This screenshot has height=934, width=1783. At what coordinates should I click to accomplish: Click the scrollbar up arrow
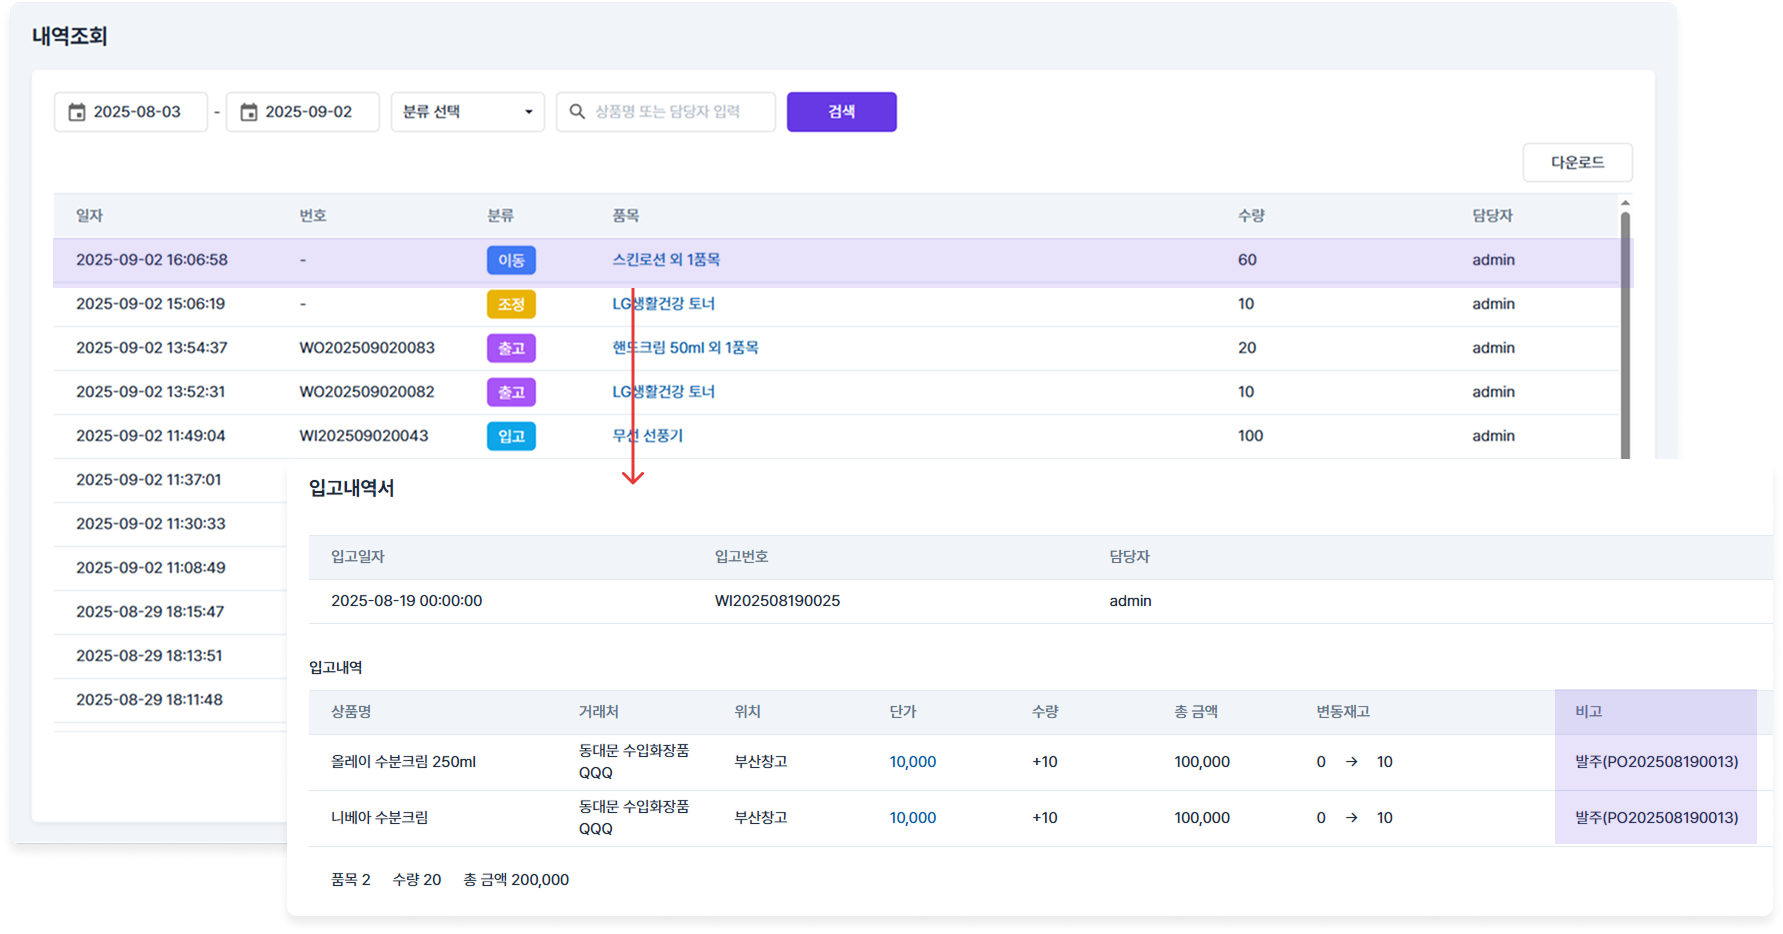click(1625, 203)
